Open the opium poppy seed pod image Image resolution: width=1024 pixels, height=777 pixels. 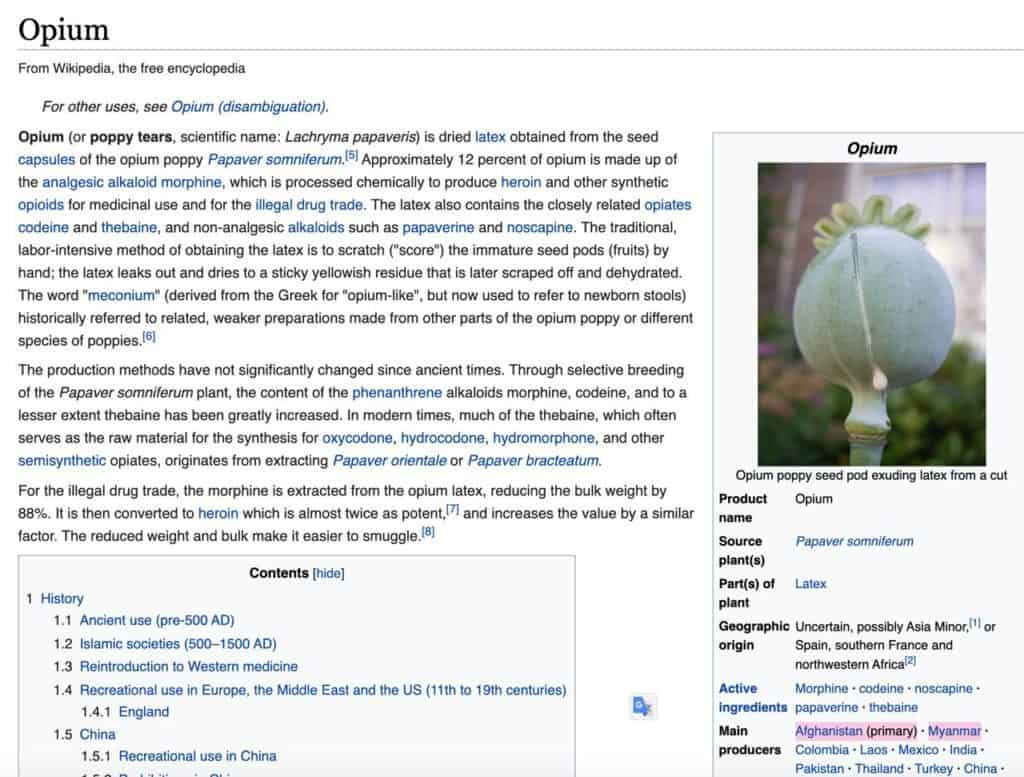[x=871, y=314]
